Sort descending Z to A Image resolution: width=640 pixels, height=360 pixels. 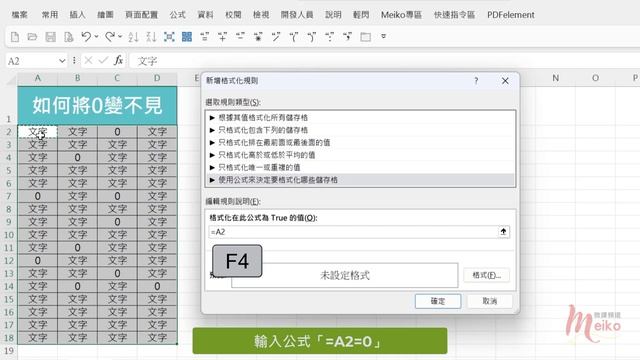[x=151, y=37]
